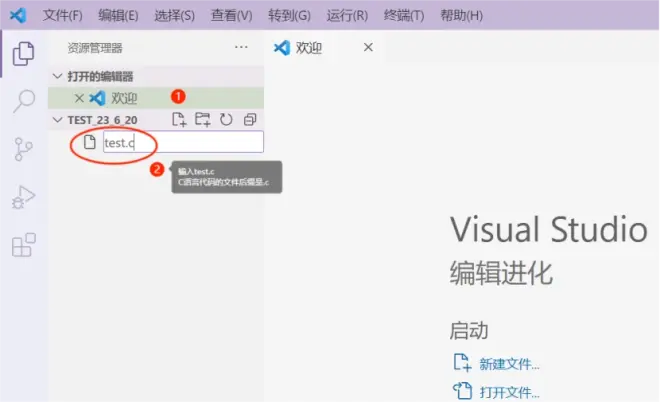
Task: Close the 欢迎 editor tab
Action: tap(368, 47)
